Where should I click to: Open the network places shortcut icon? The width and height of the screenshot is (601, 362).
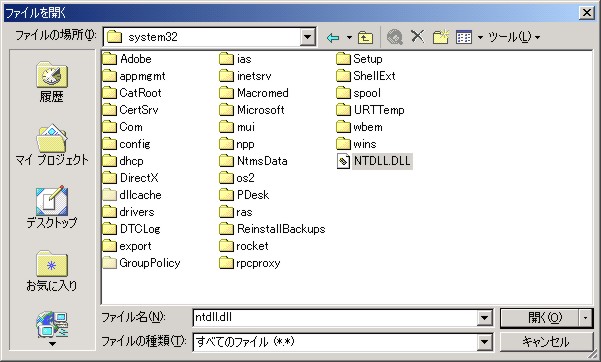point(52,324)
